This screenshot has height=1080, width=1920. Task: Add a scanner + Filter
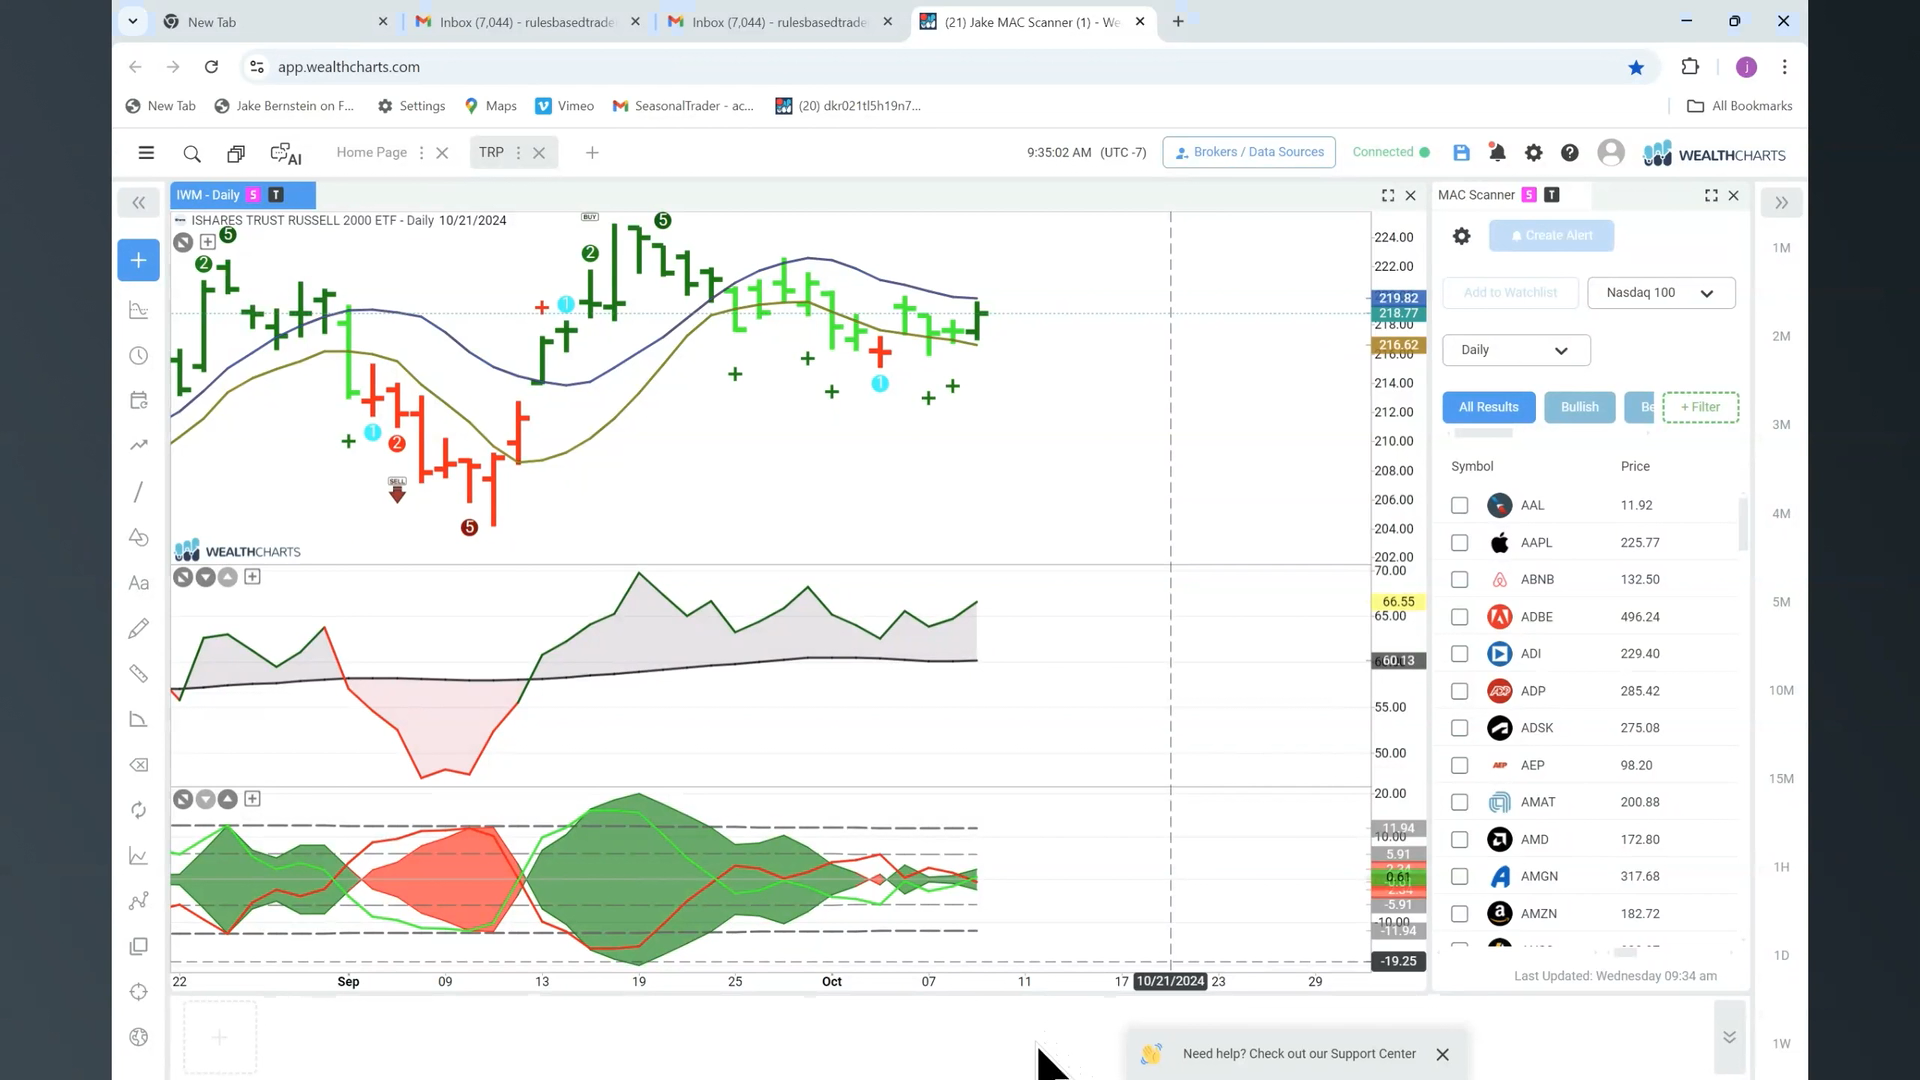(1700, 407)
